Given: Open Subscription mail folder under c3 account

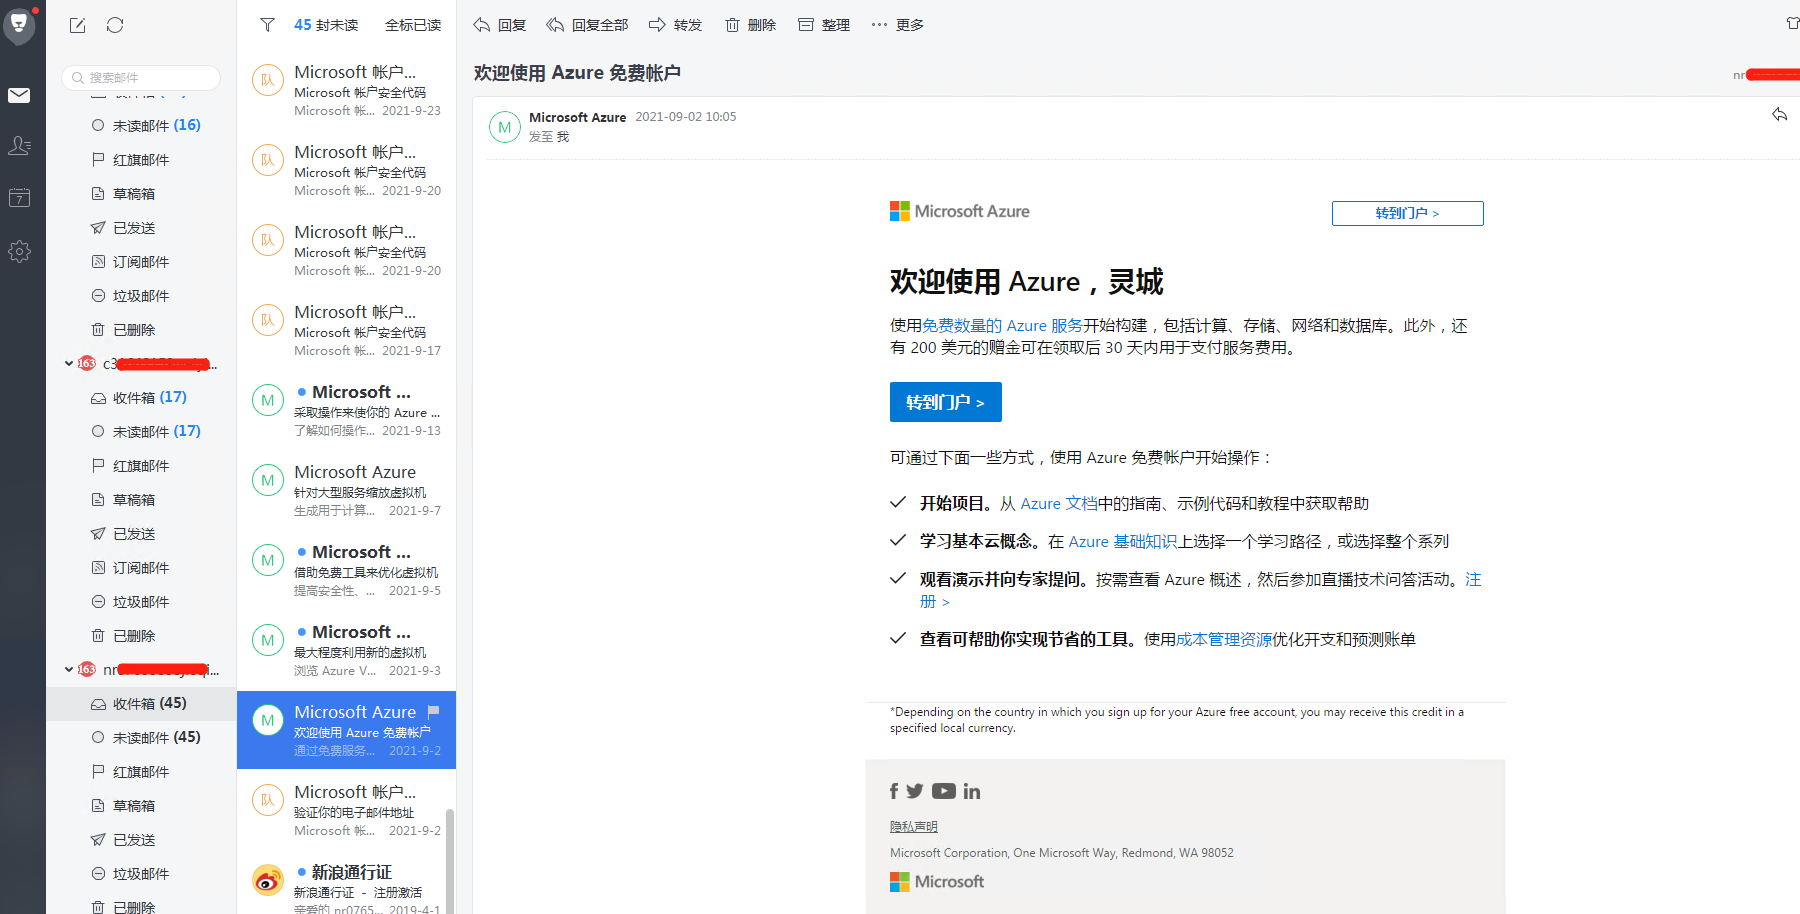Looking at the screenshot, I should [141, 568].
